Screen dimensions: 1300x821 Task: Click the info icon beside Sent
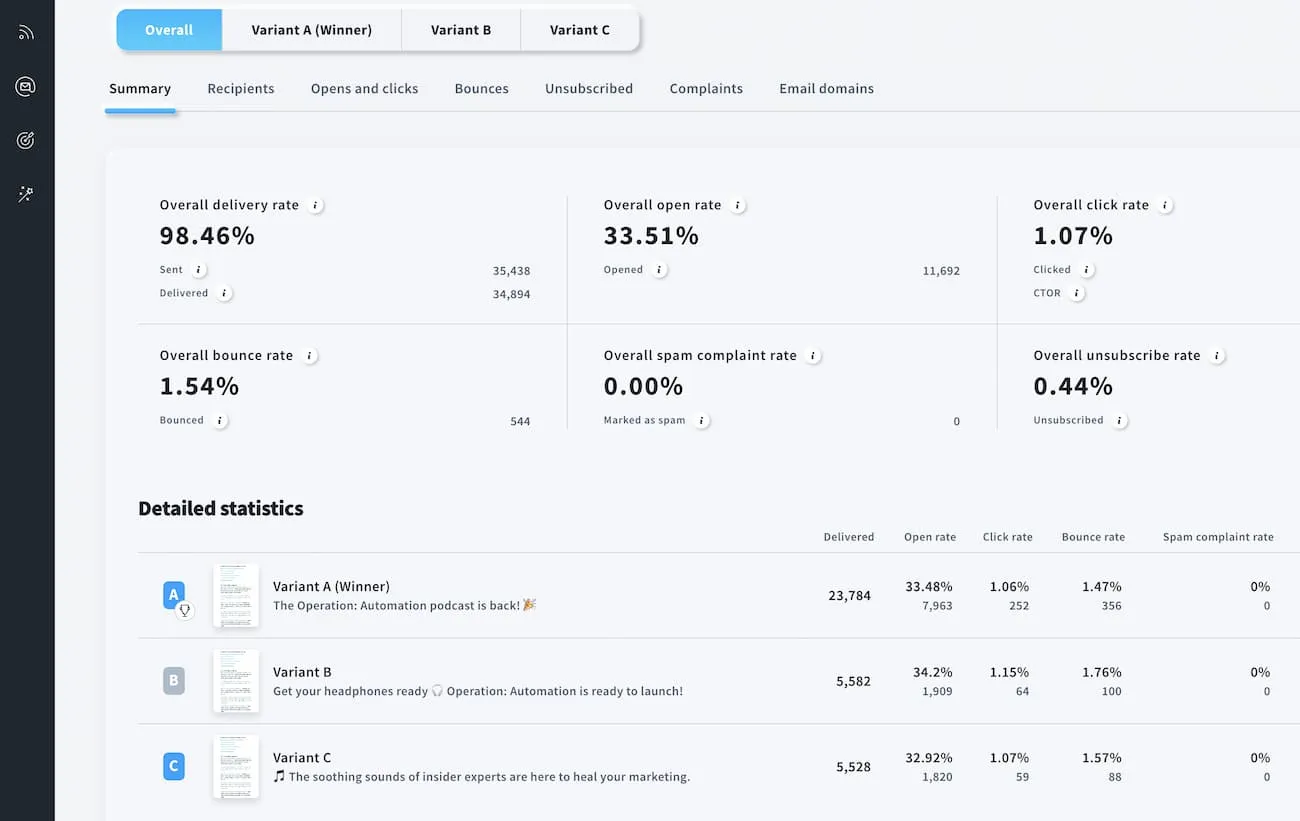coord(199,269)
